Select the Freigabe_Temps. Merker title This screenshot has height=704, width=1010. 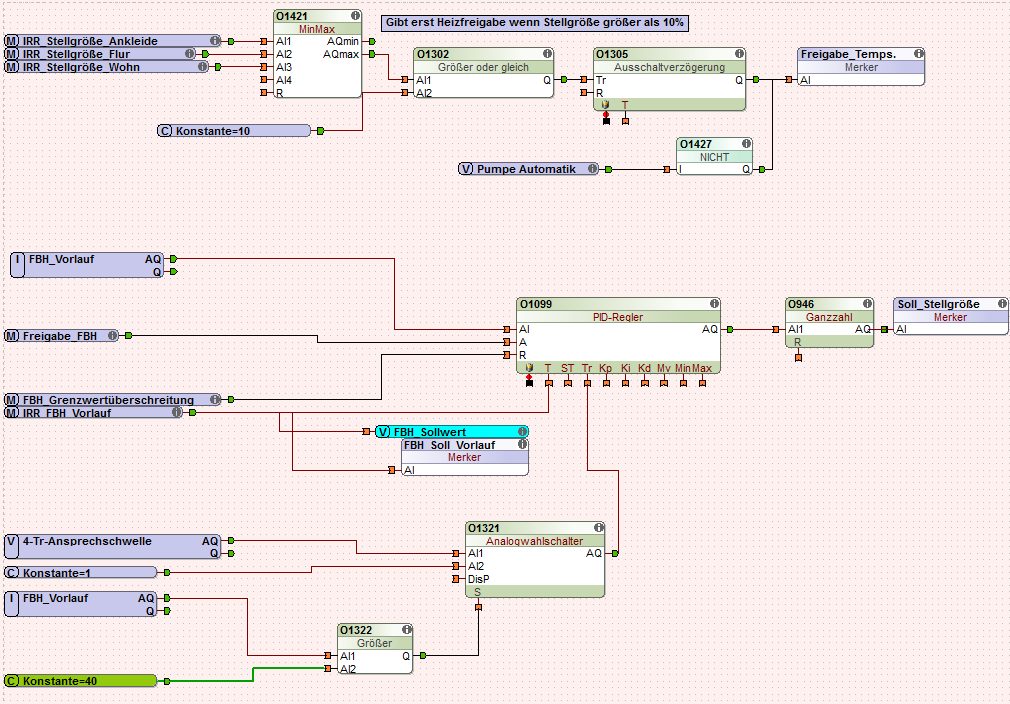pos(848,54)
